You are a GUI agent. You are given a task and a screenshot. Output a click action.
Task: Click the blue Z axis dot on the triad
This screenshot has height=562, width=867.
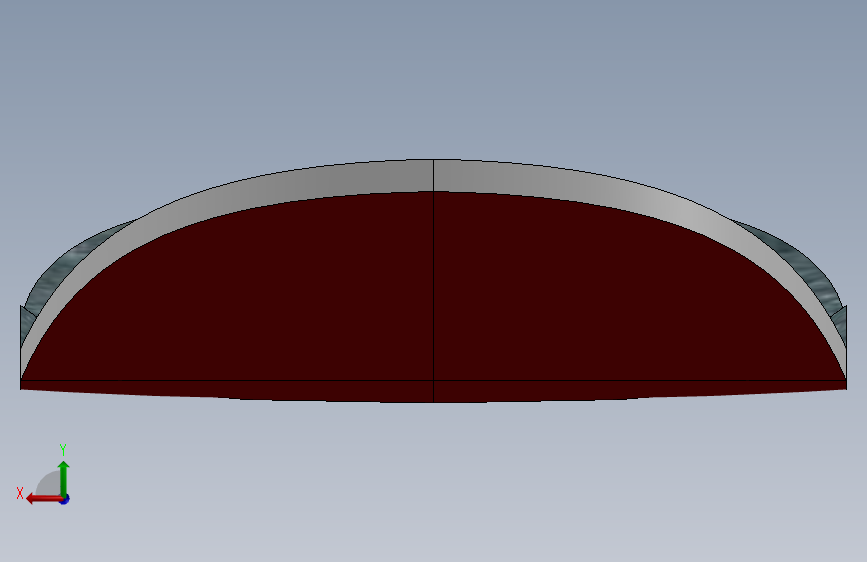tap(65, 499)
